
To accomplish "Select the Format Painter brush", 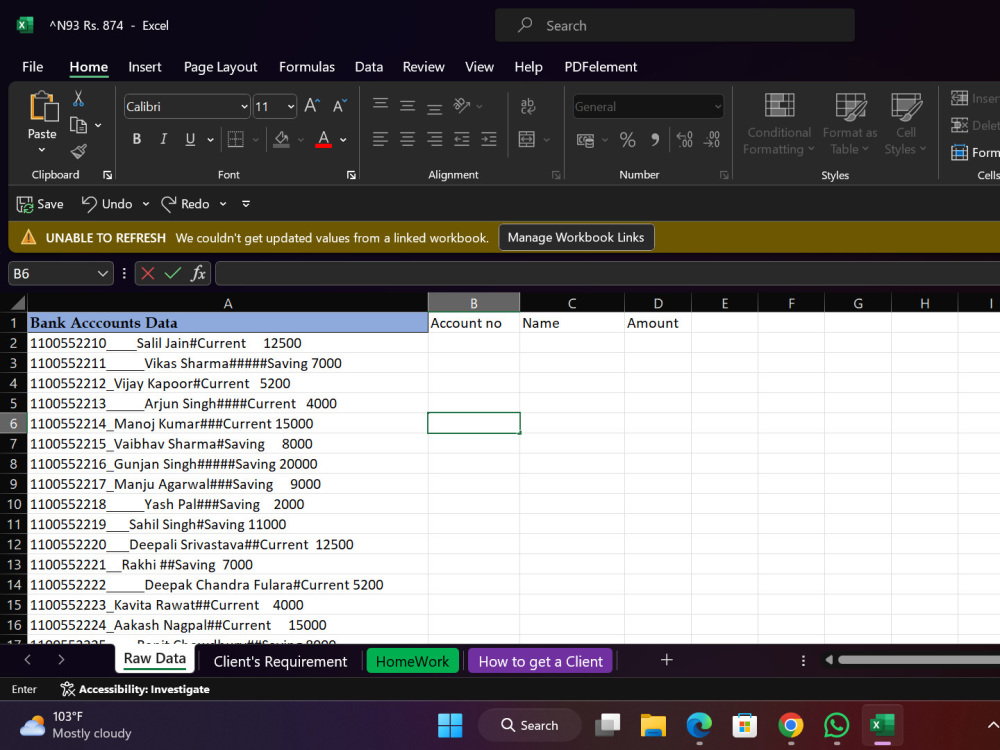I will point(78,151).
